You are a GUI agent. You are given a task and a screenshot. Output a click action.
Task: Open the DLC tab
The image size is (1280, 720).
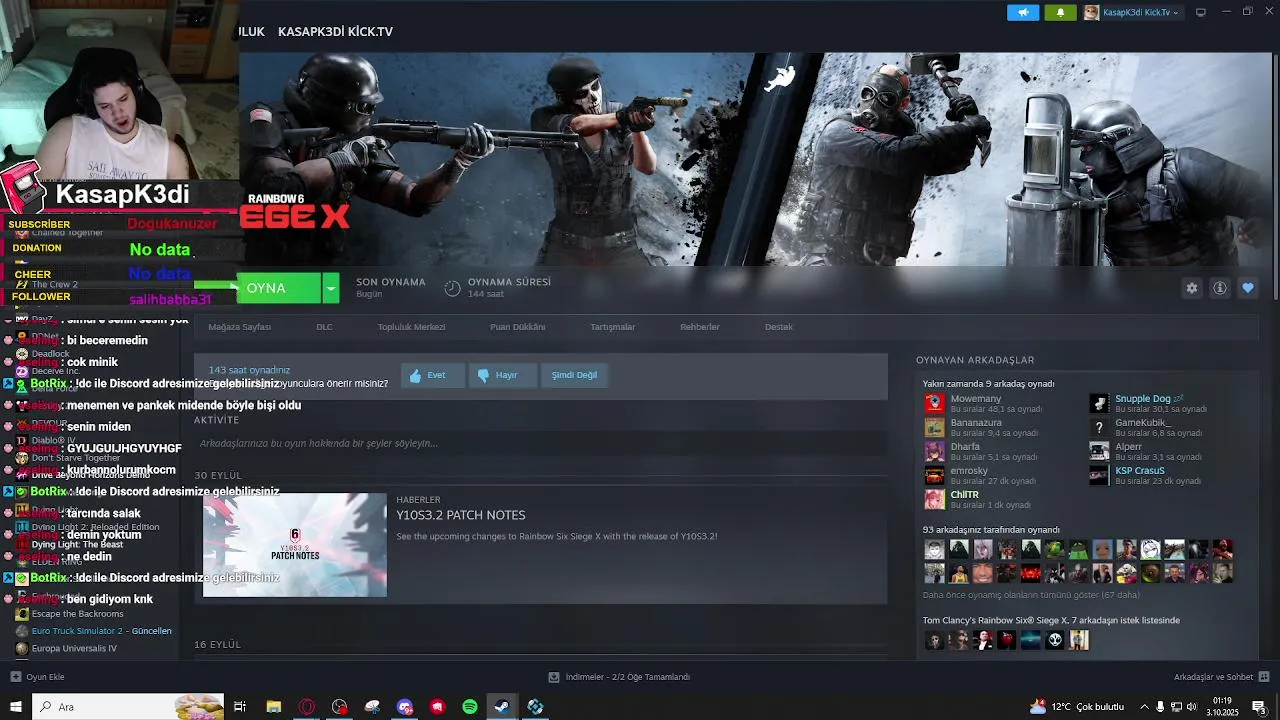pyautogui.click(x=324, y=327)
